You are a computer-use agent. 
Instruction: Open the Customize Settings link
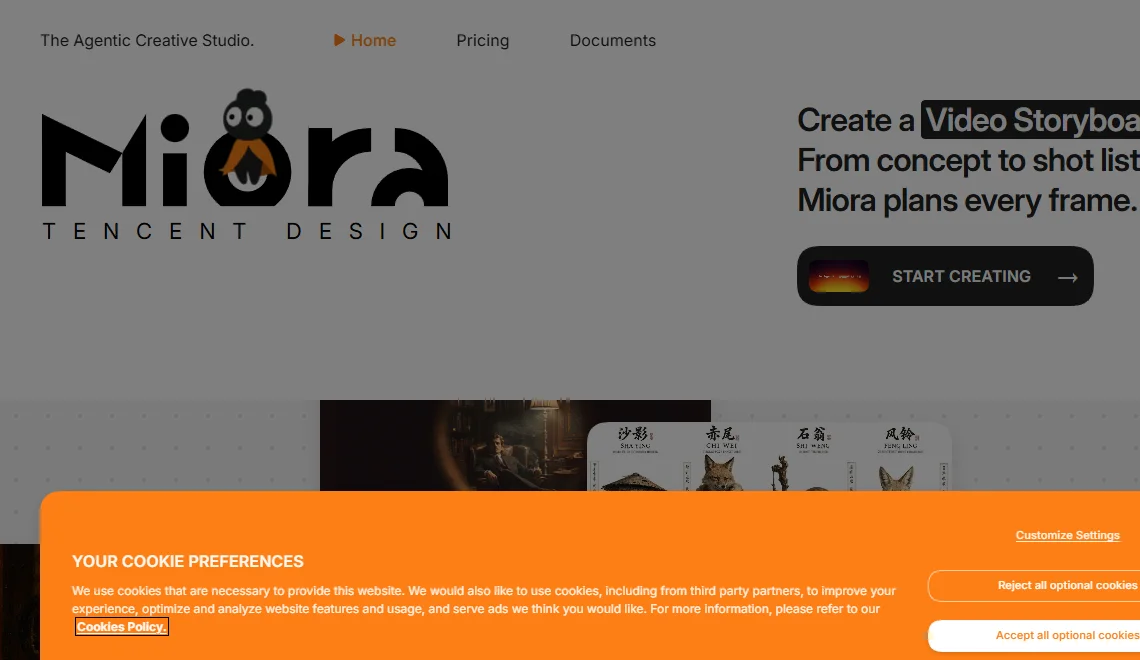click(x=1067, y=535)
